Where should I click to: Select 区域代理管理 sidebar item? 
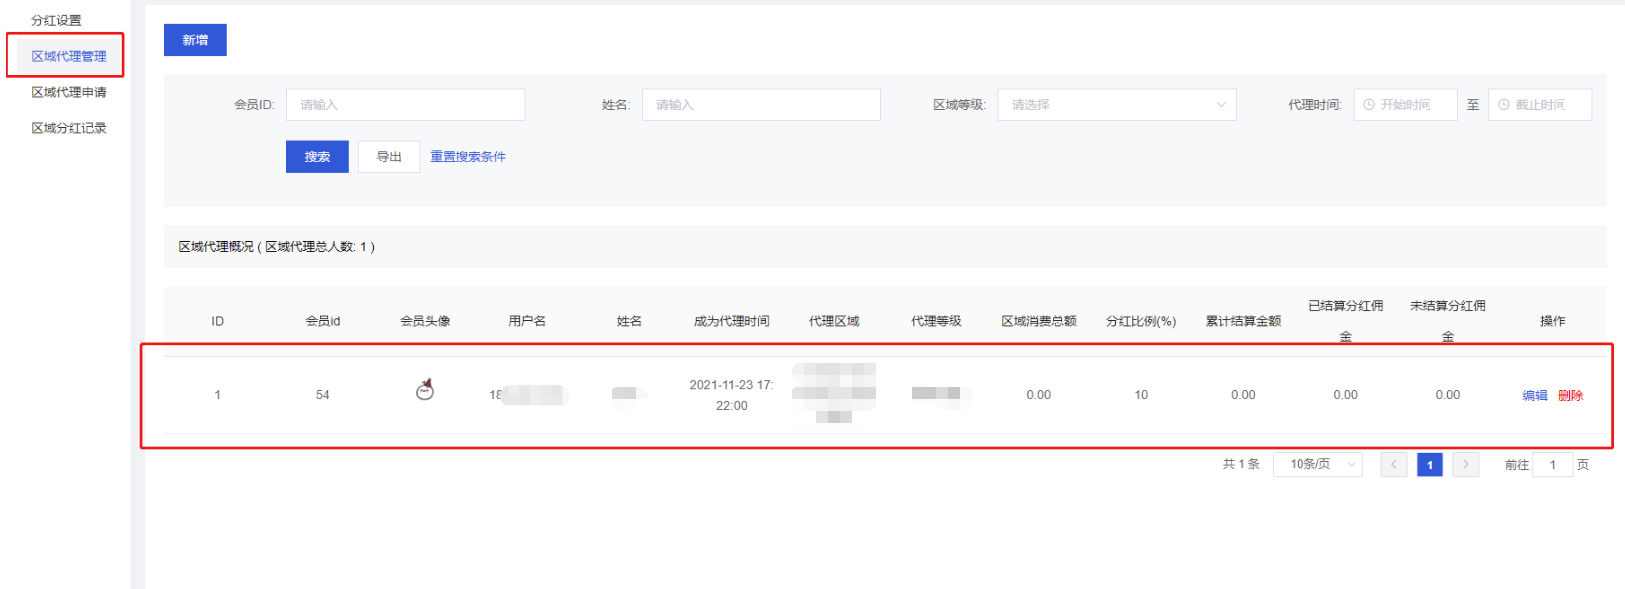click(68, 56)
